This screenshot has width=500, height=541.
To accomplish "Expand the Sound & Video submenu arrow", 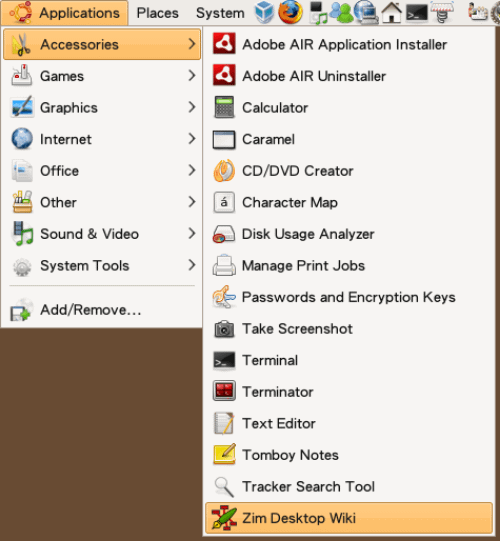I will pyautogui.click(x=192, y=234).
